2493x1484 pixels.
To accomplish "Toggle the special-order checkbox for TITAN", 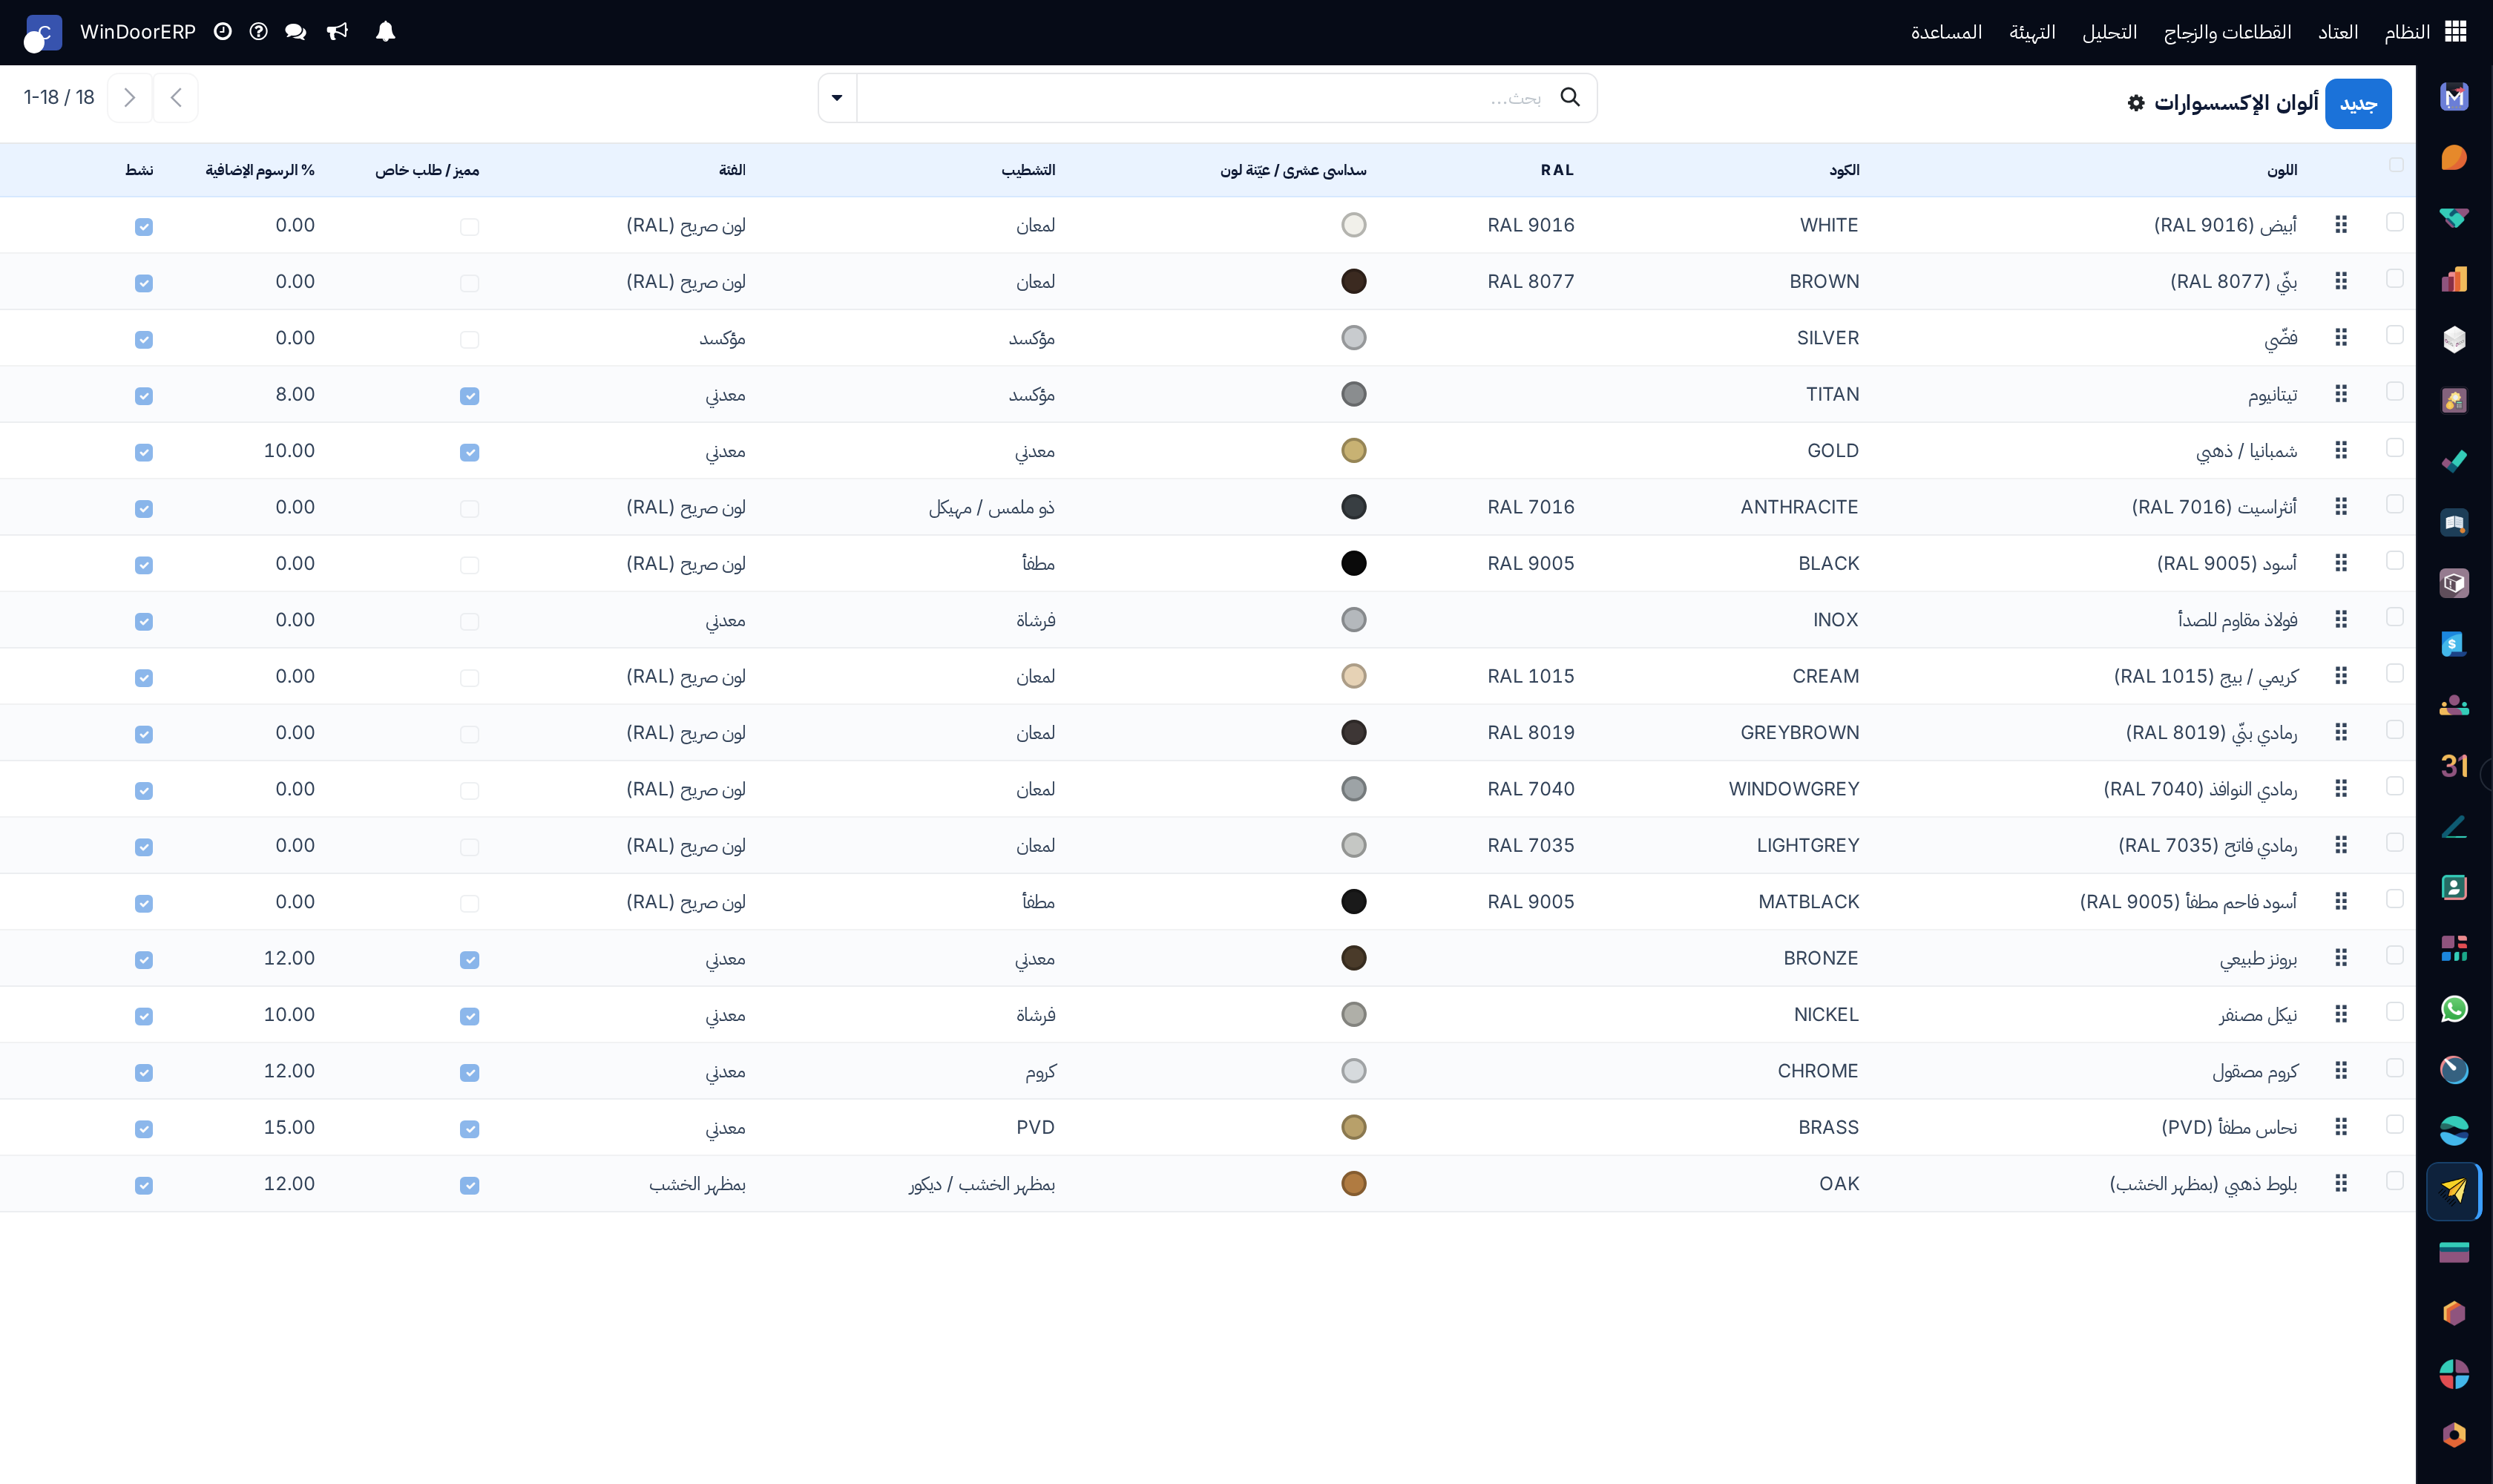I will click(x=470, y=396).
